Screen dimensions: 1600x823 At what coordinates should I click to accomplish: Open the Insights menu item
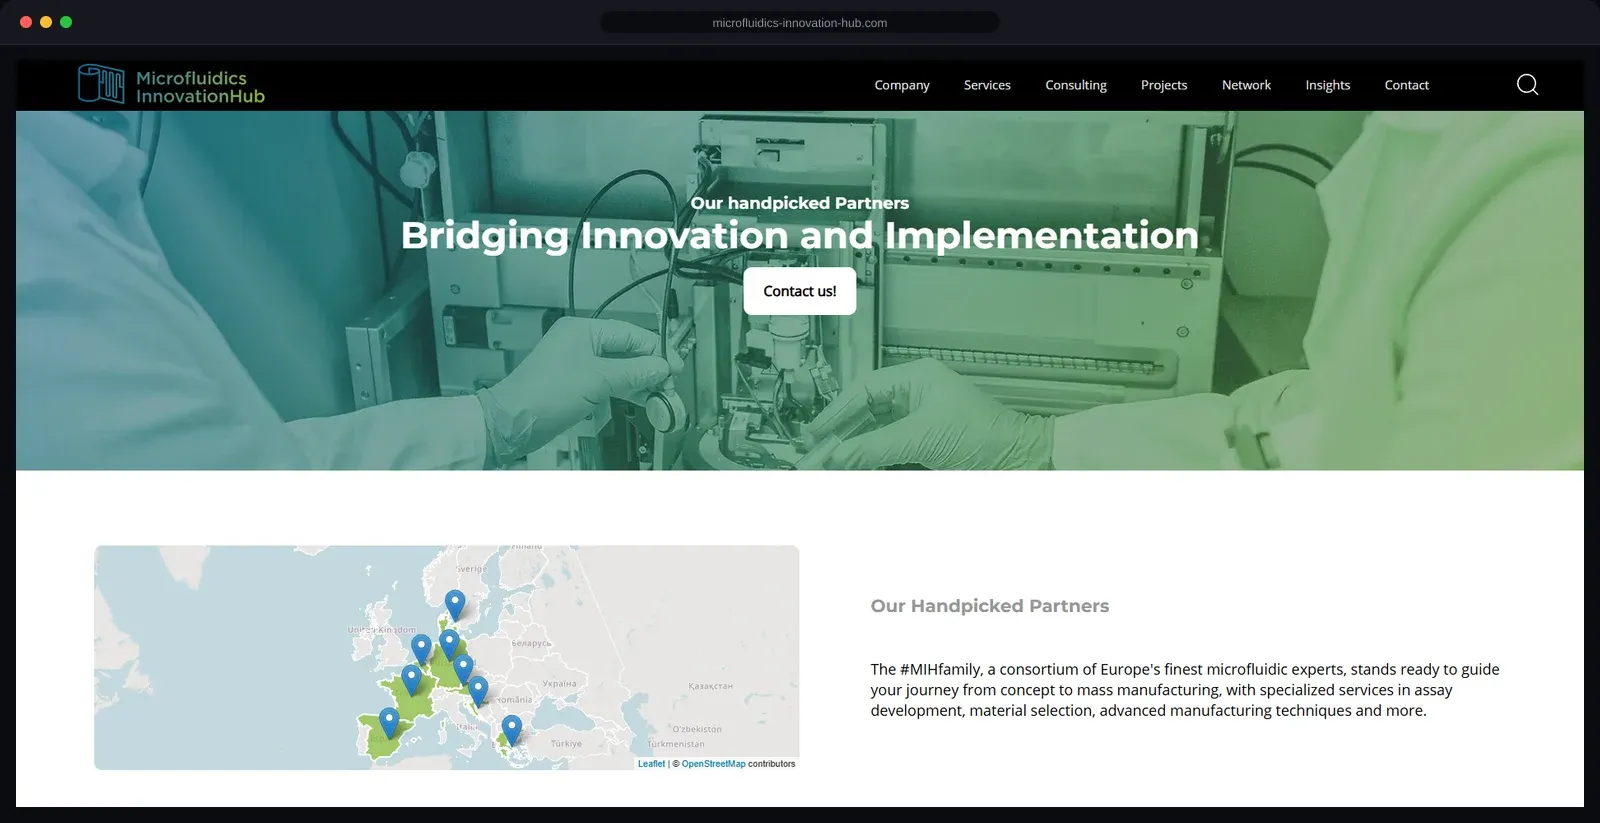pyautogui.click(x=1328, y=85)
